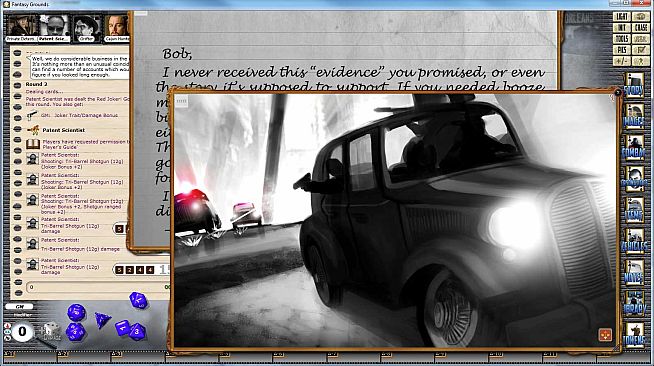Open the Library sidebar panel
The width and height of the screenshot is (654, 366).
(x=634, y=303)
